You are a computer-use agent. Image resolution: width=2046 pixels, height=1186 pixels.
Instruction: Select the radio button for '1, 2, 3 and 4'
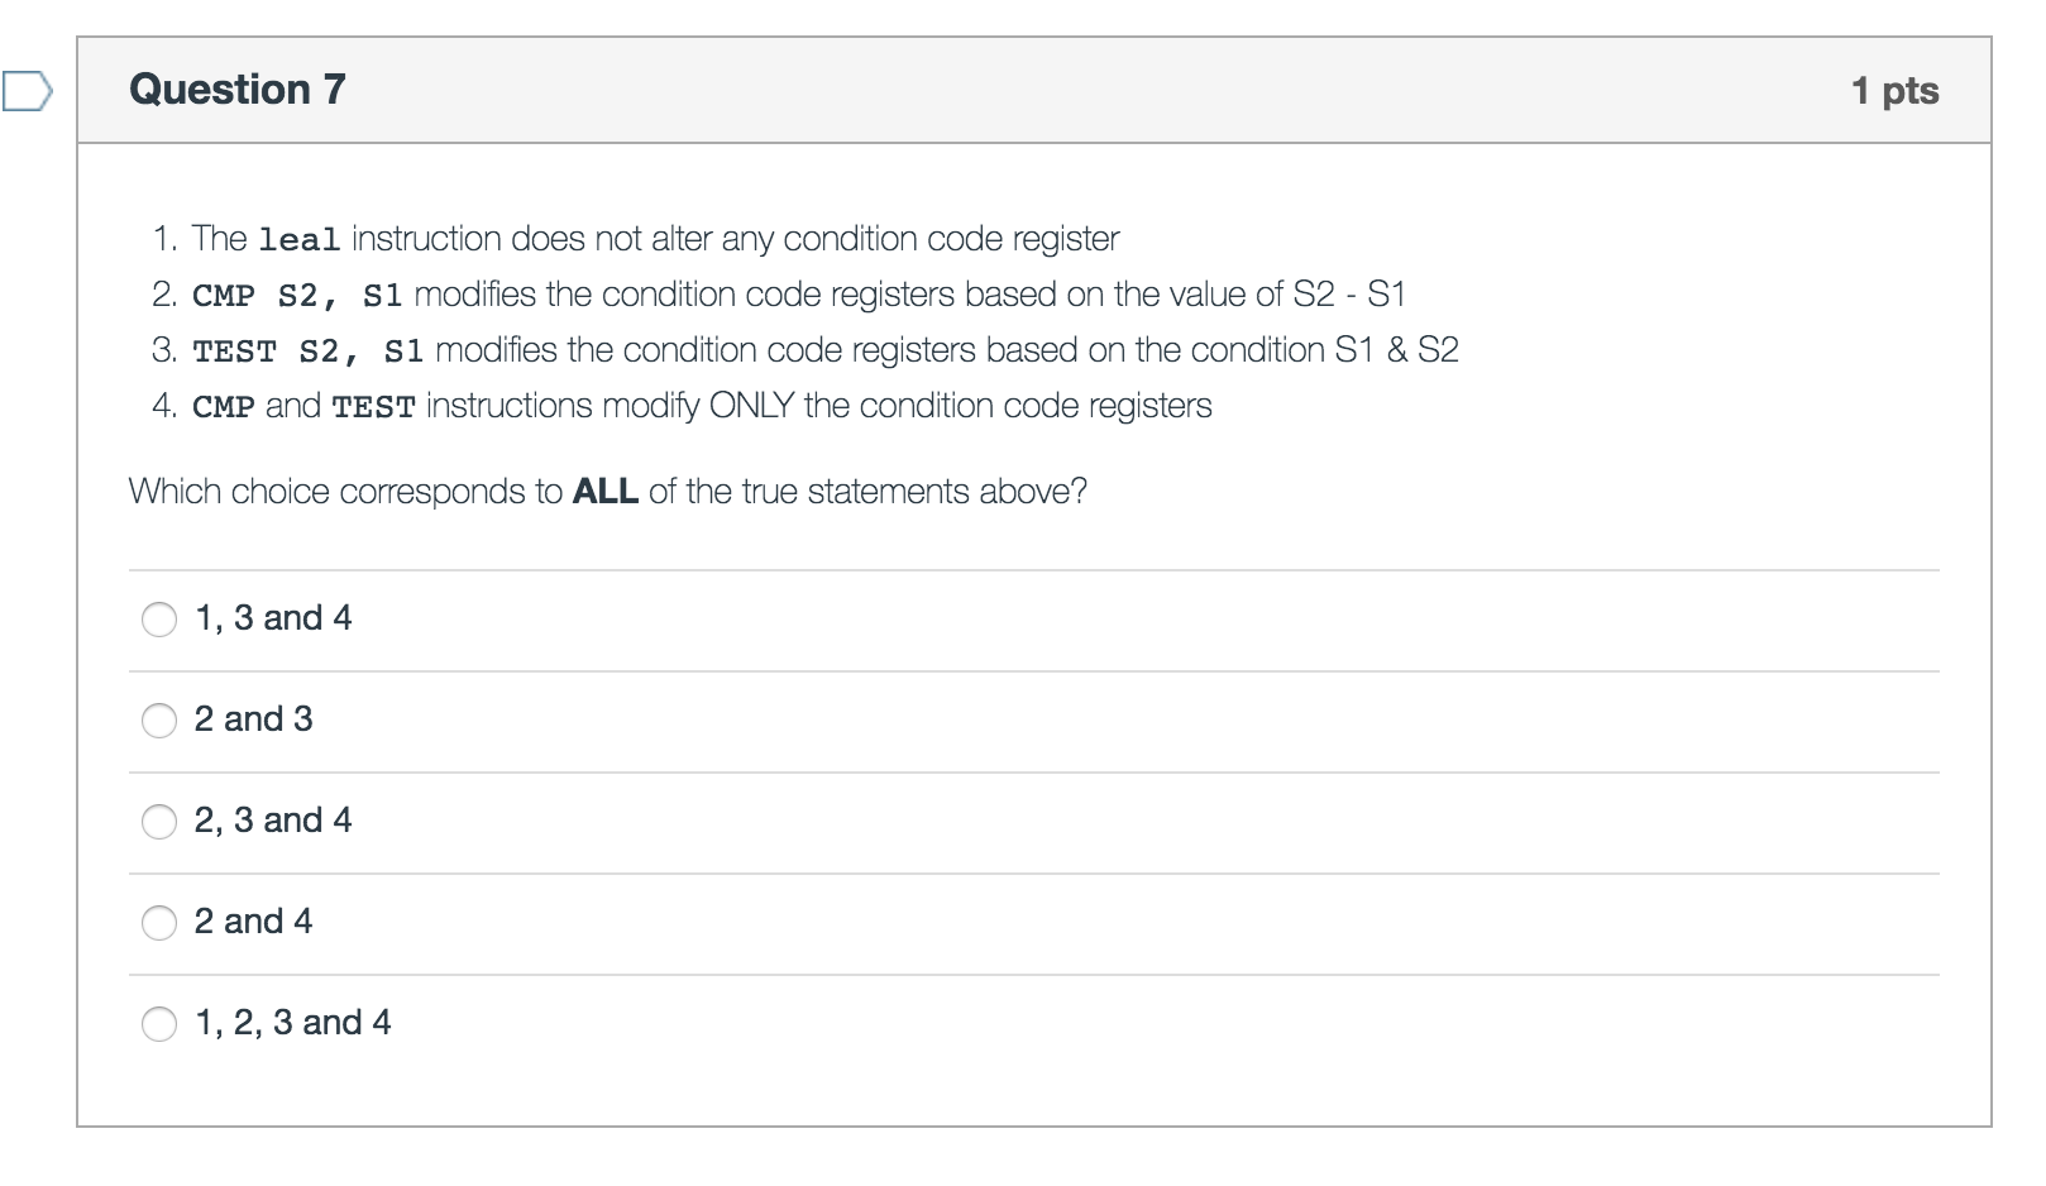[x=159, y=1024]
